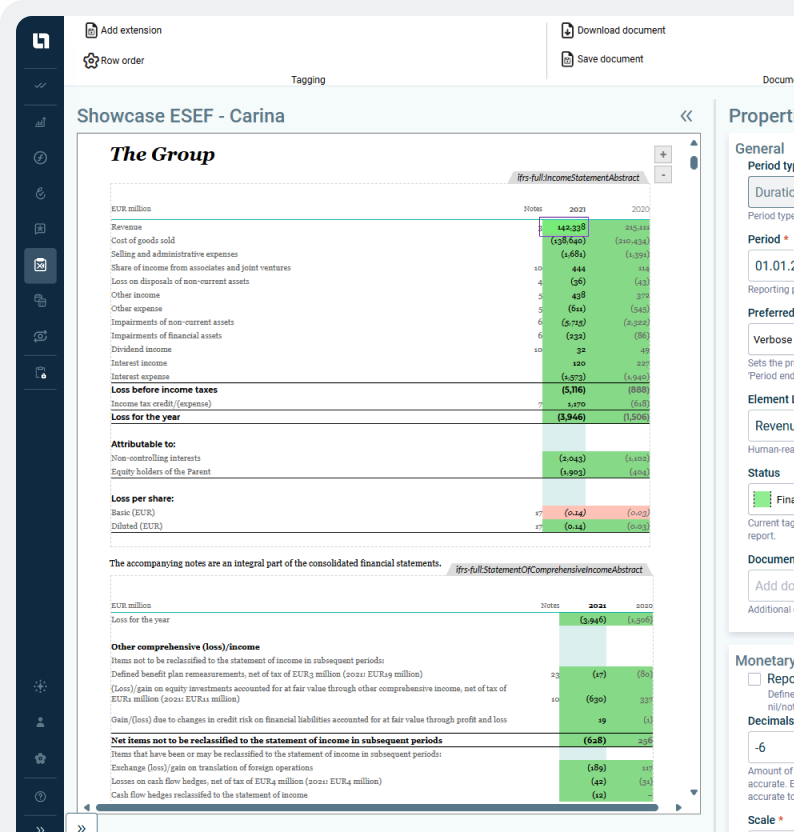Click the Download document icon
This screenshot has width=794, height=832.
(x=567, y=30)
